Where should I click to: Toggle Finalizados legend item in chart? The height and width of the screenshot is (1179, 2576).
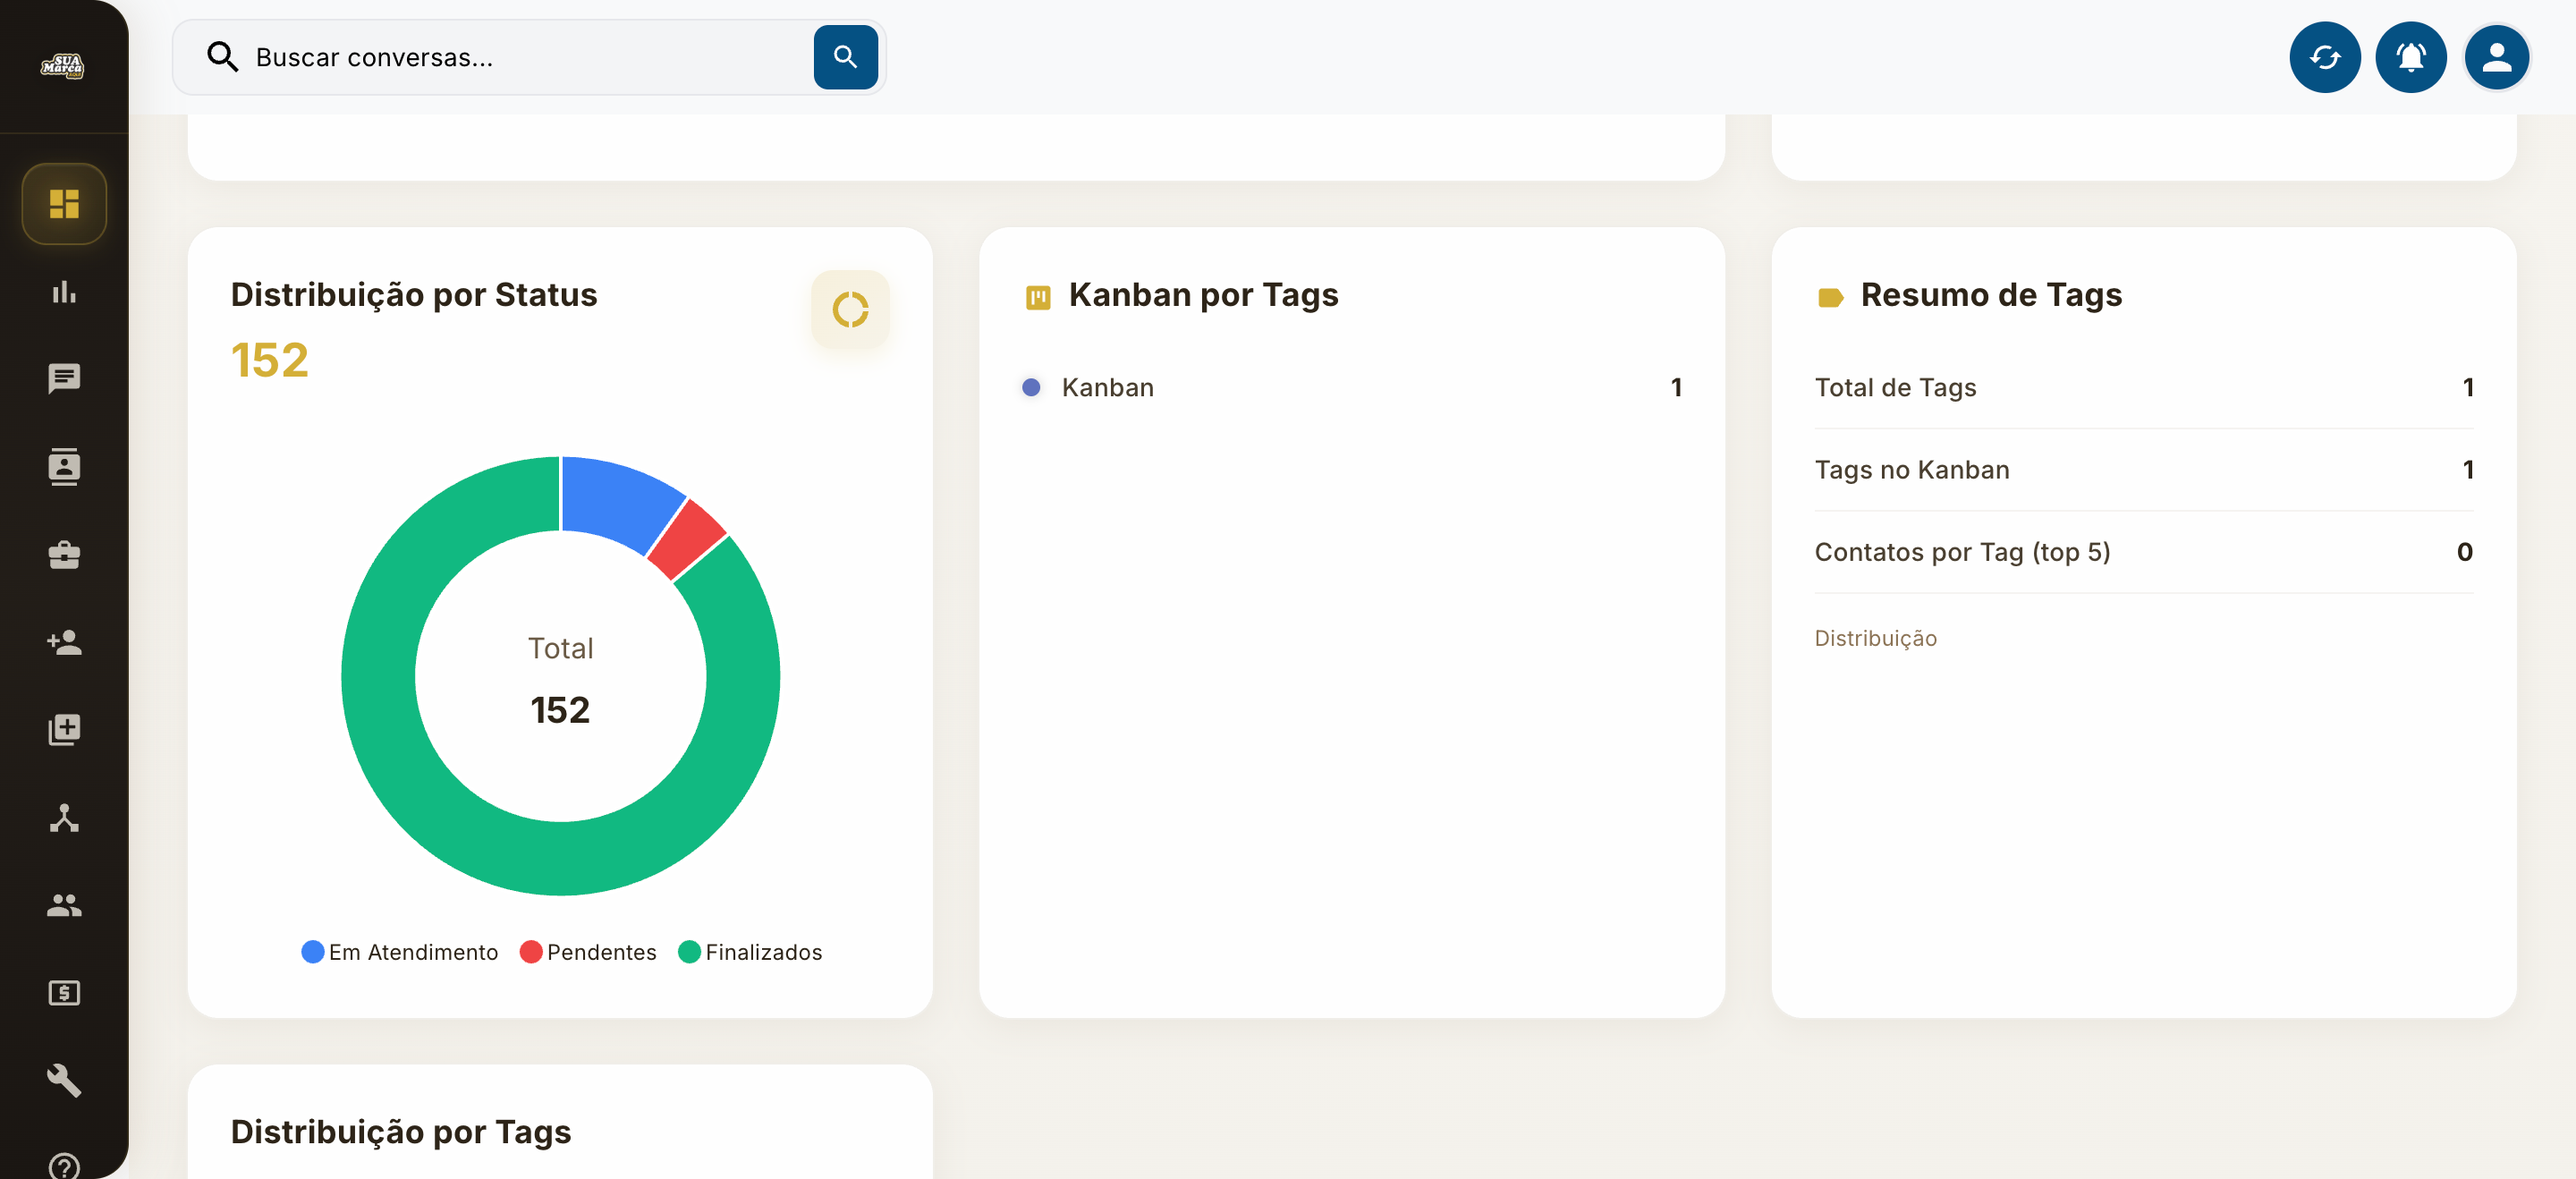(750, 952)
